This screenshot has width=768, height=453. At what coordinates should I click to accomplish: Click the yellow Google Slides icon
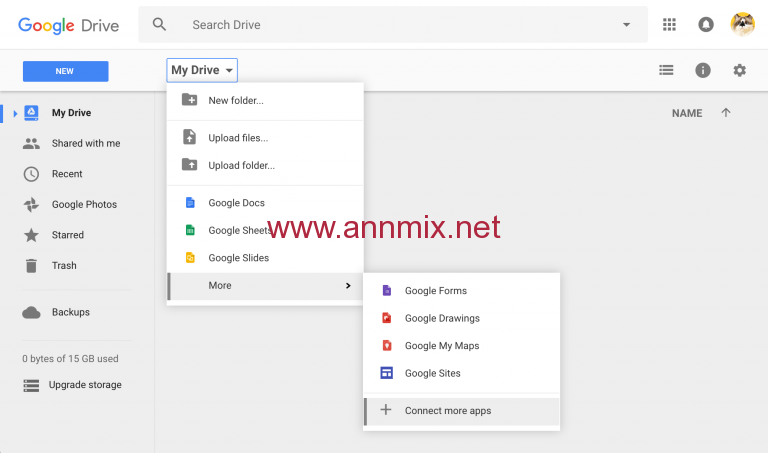(190, 258)
